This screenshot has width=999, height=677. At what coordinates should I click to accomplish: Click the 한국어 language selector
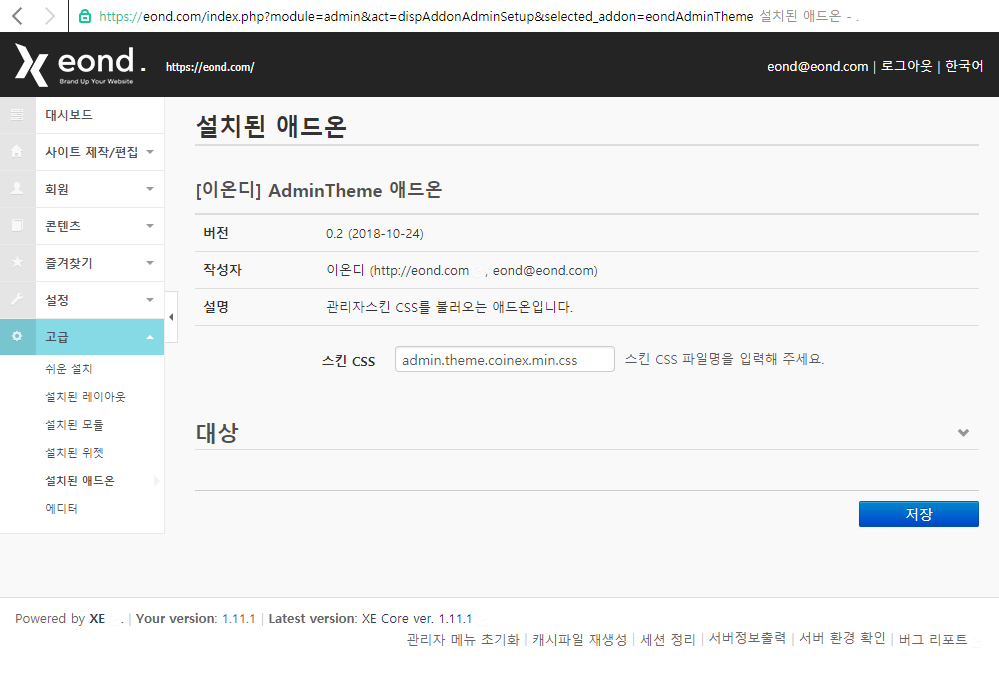(x=964, y=66)
